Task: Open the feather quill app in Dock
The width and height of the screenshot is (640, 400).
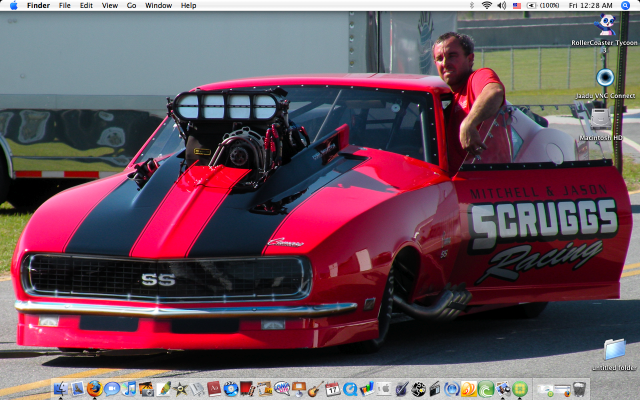Action: tap(163, 388)
